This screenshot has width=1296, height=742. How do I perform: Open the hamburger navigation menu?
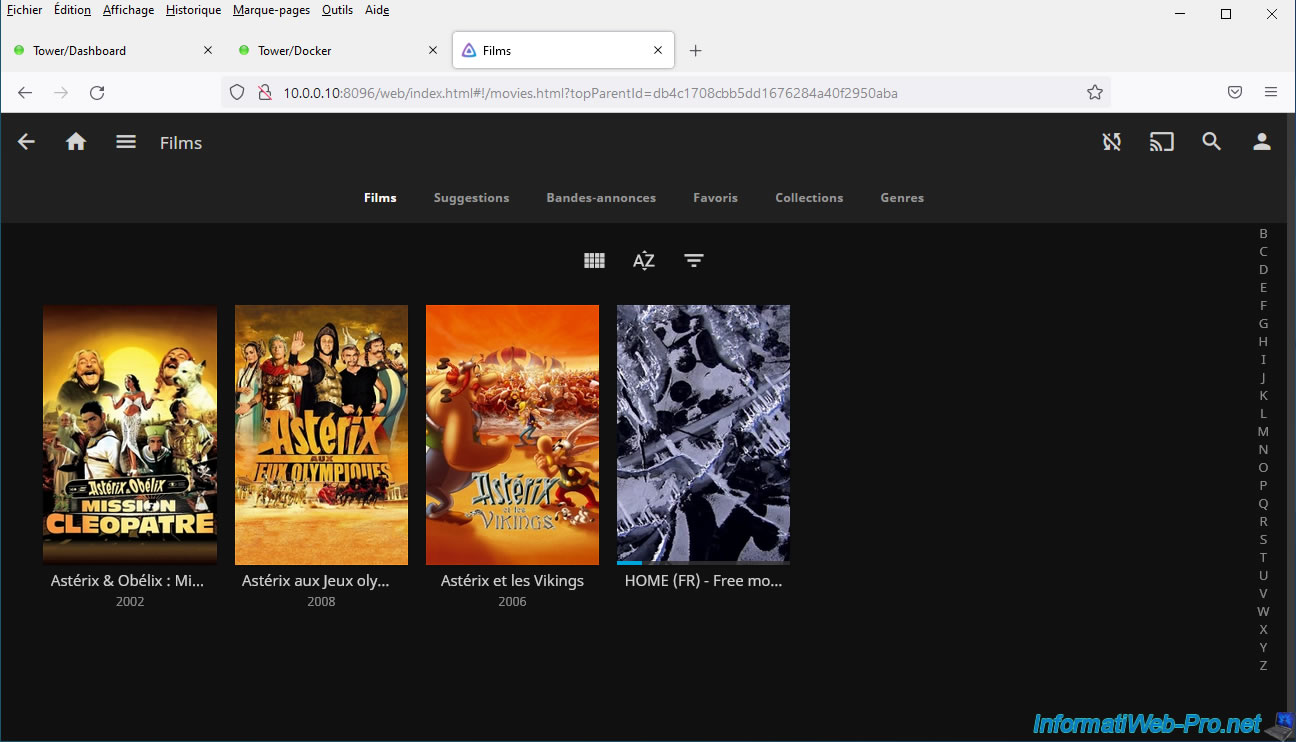click(126, 142)
